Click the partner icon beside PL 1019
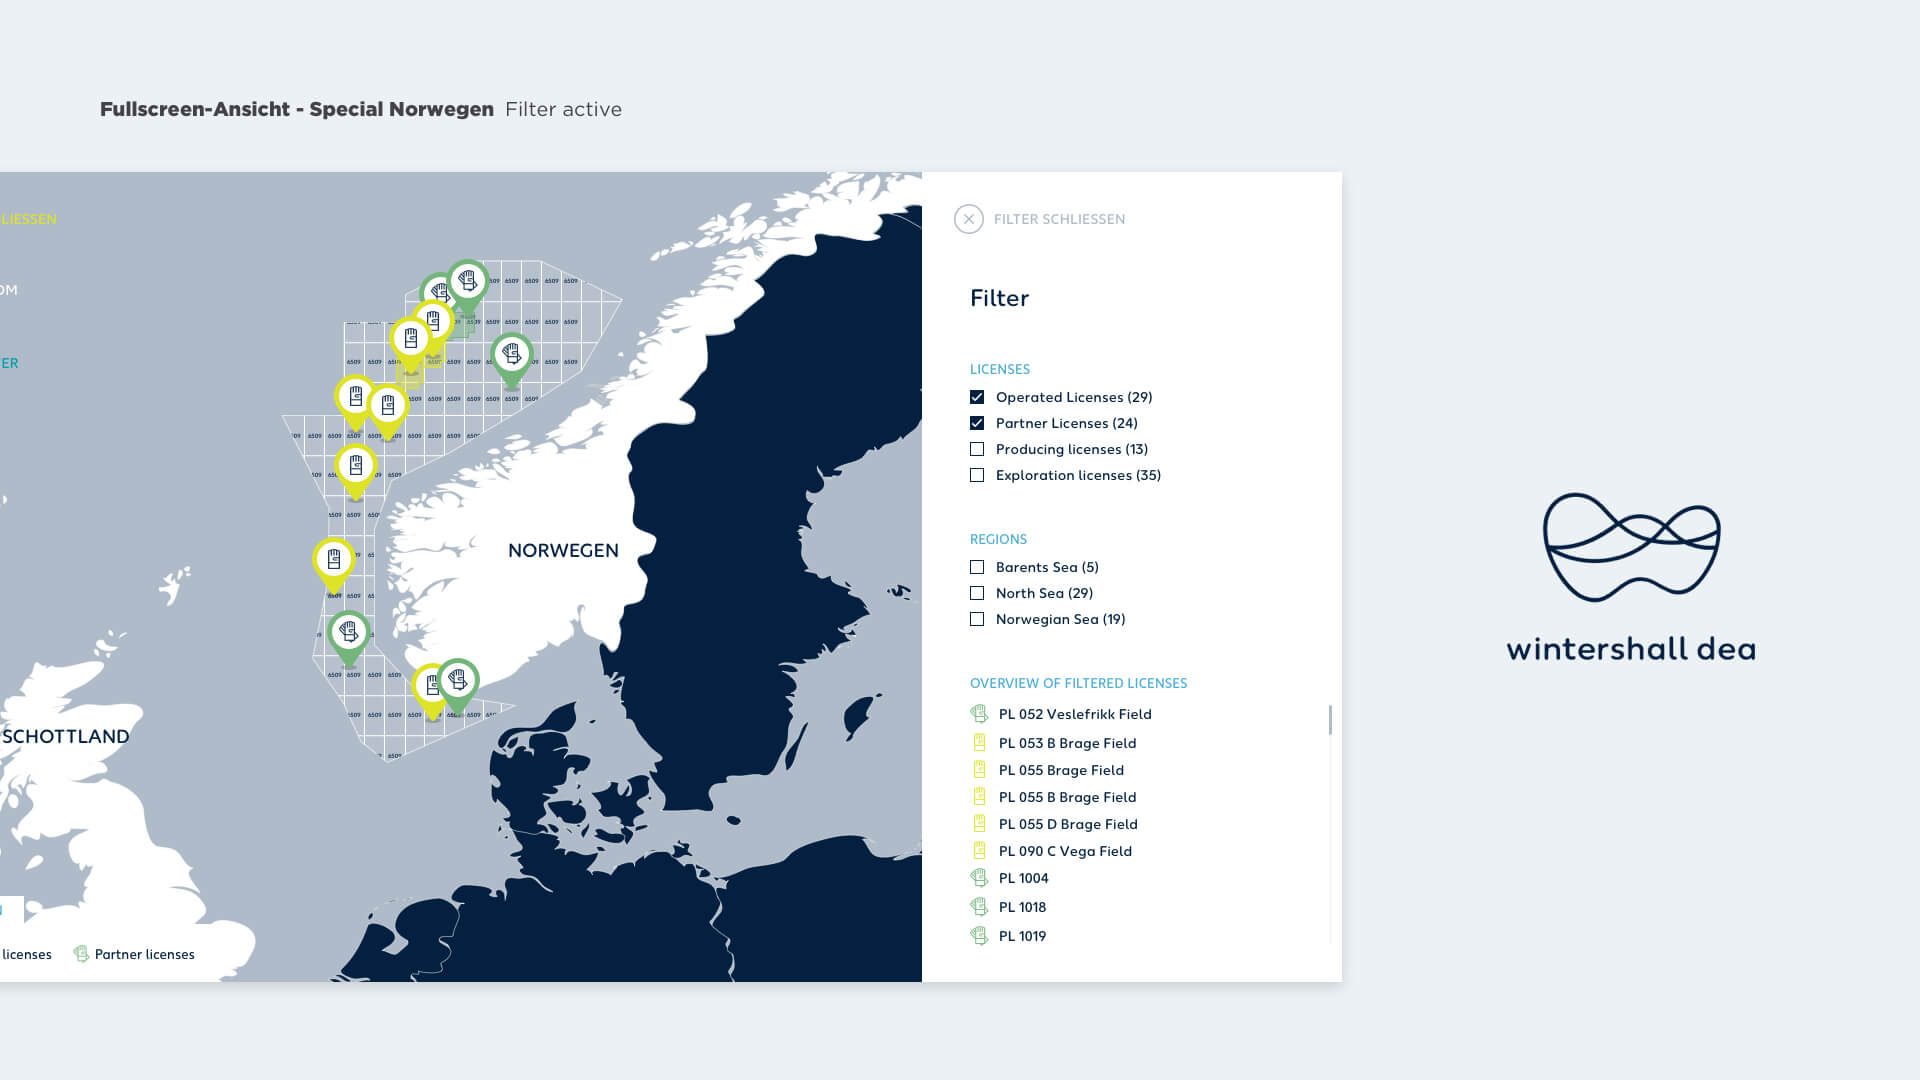Screen dimensions: 1920x1080 (x=979, y=935)
